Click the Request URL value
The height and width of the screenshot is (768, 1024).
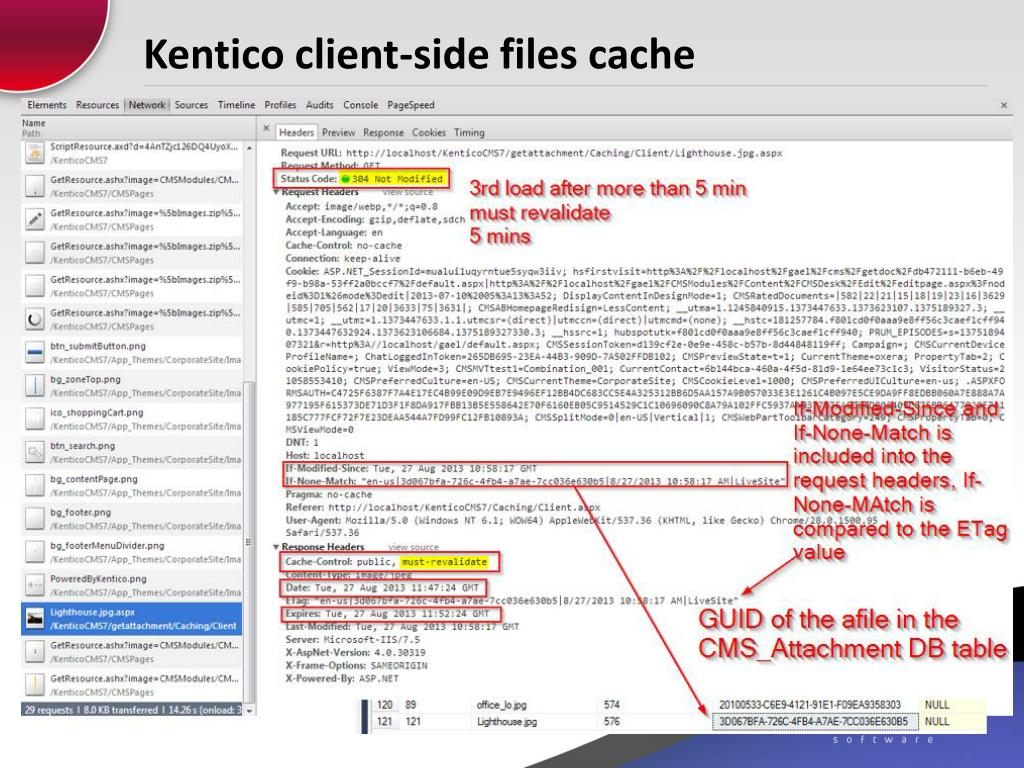(564, 153)
